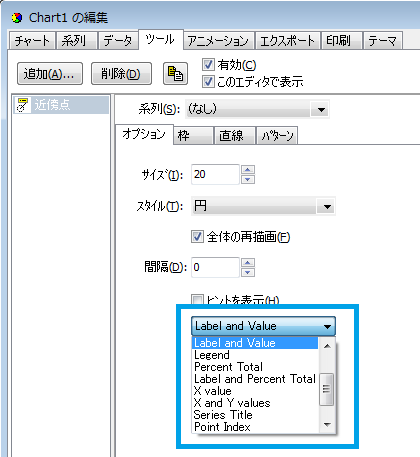Select the 近傍点 tool icon in list
Viewport: 420px width, 457px height.
pyautogui.click(x=23, y=105)
